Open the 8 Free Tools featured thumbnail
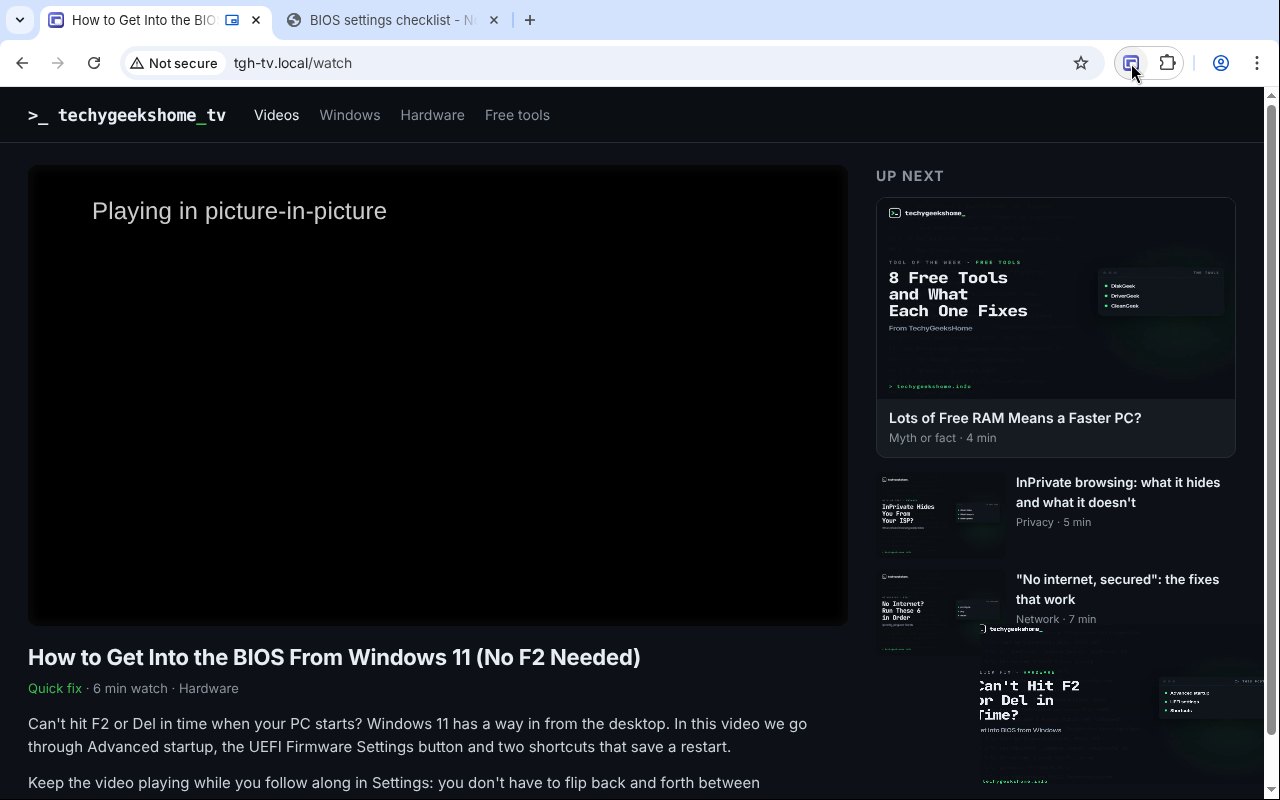Viewport: 1280px width, 800px height. [1056, 298]
